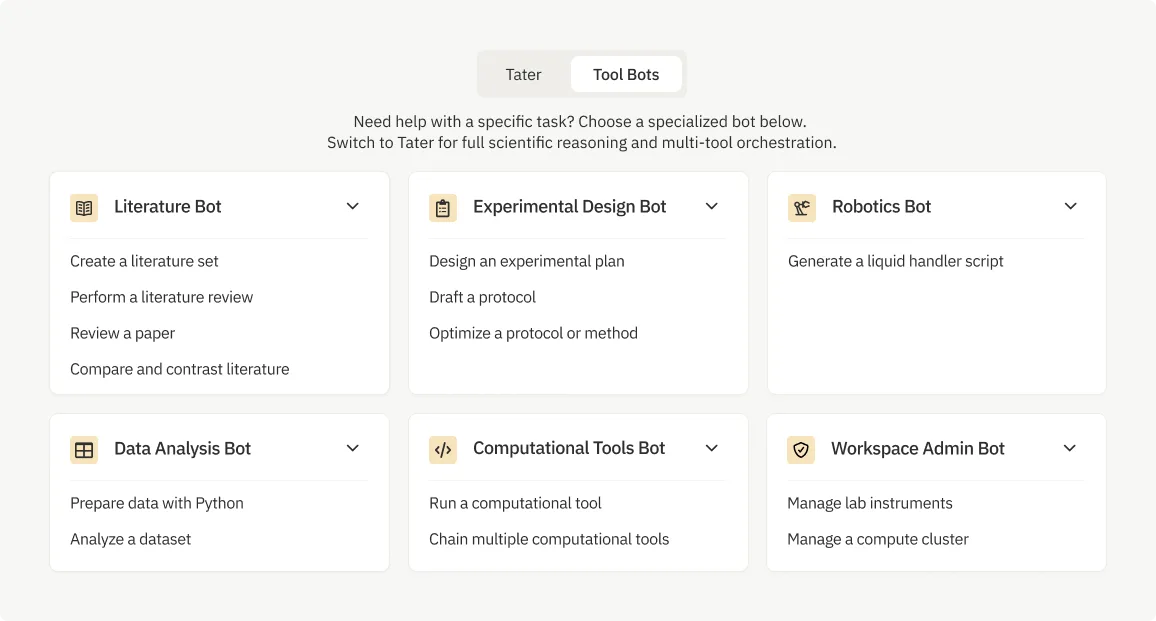This screenshot has height=621, width=1156.
Task: Click the Workspace Admin Bot shield icon
Action: [x=801, y=449]
